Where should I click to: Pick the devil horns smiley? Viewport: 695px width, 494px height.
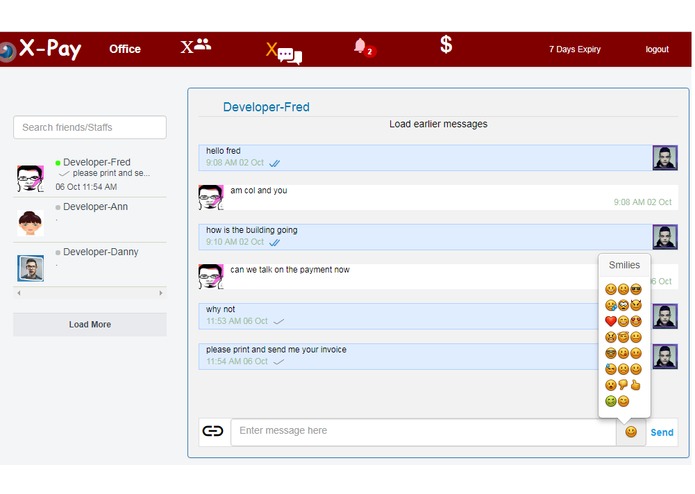636,305
